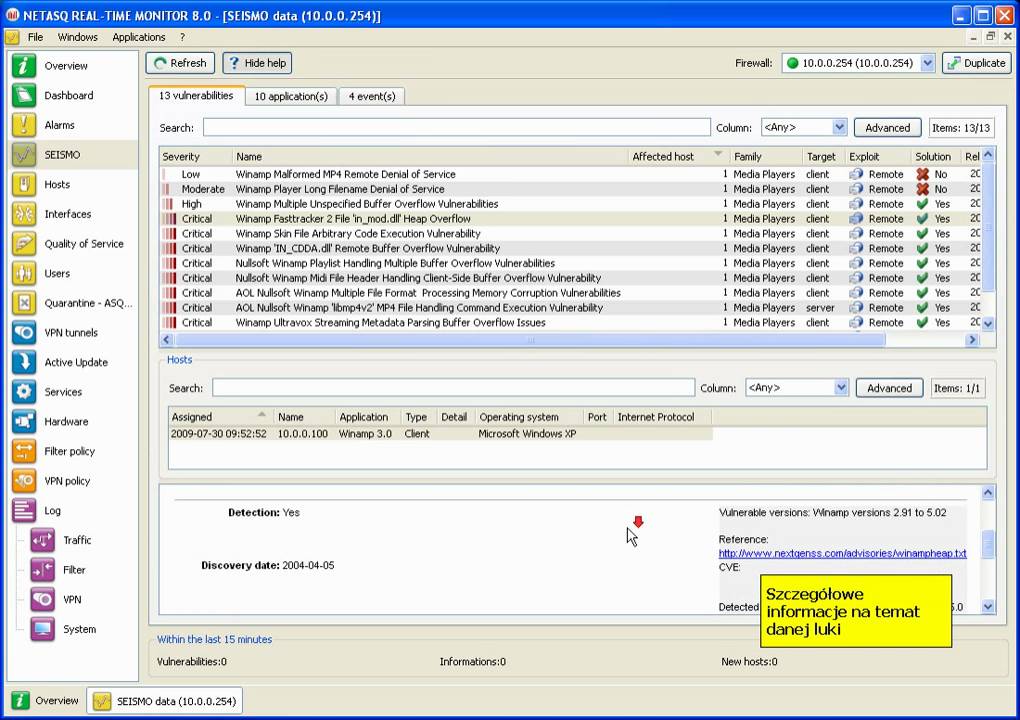Open the nextgenss.com advisory reference link
This screenshot has height=720, width=1020.
[x=842, y=553]
